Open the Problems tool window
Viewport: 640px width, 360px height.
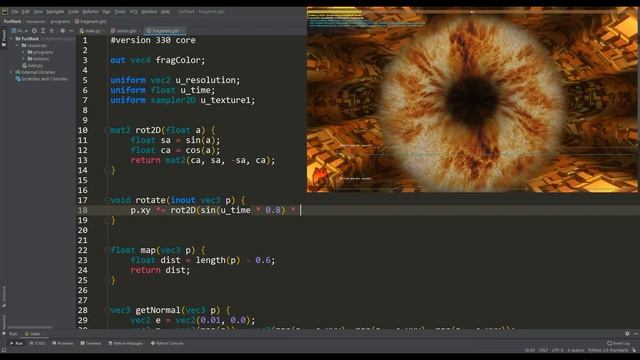click(x=62, y=343)
